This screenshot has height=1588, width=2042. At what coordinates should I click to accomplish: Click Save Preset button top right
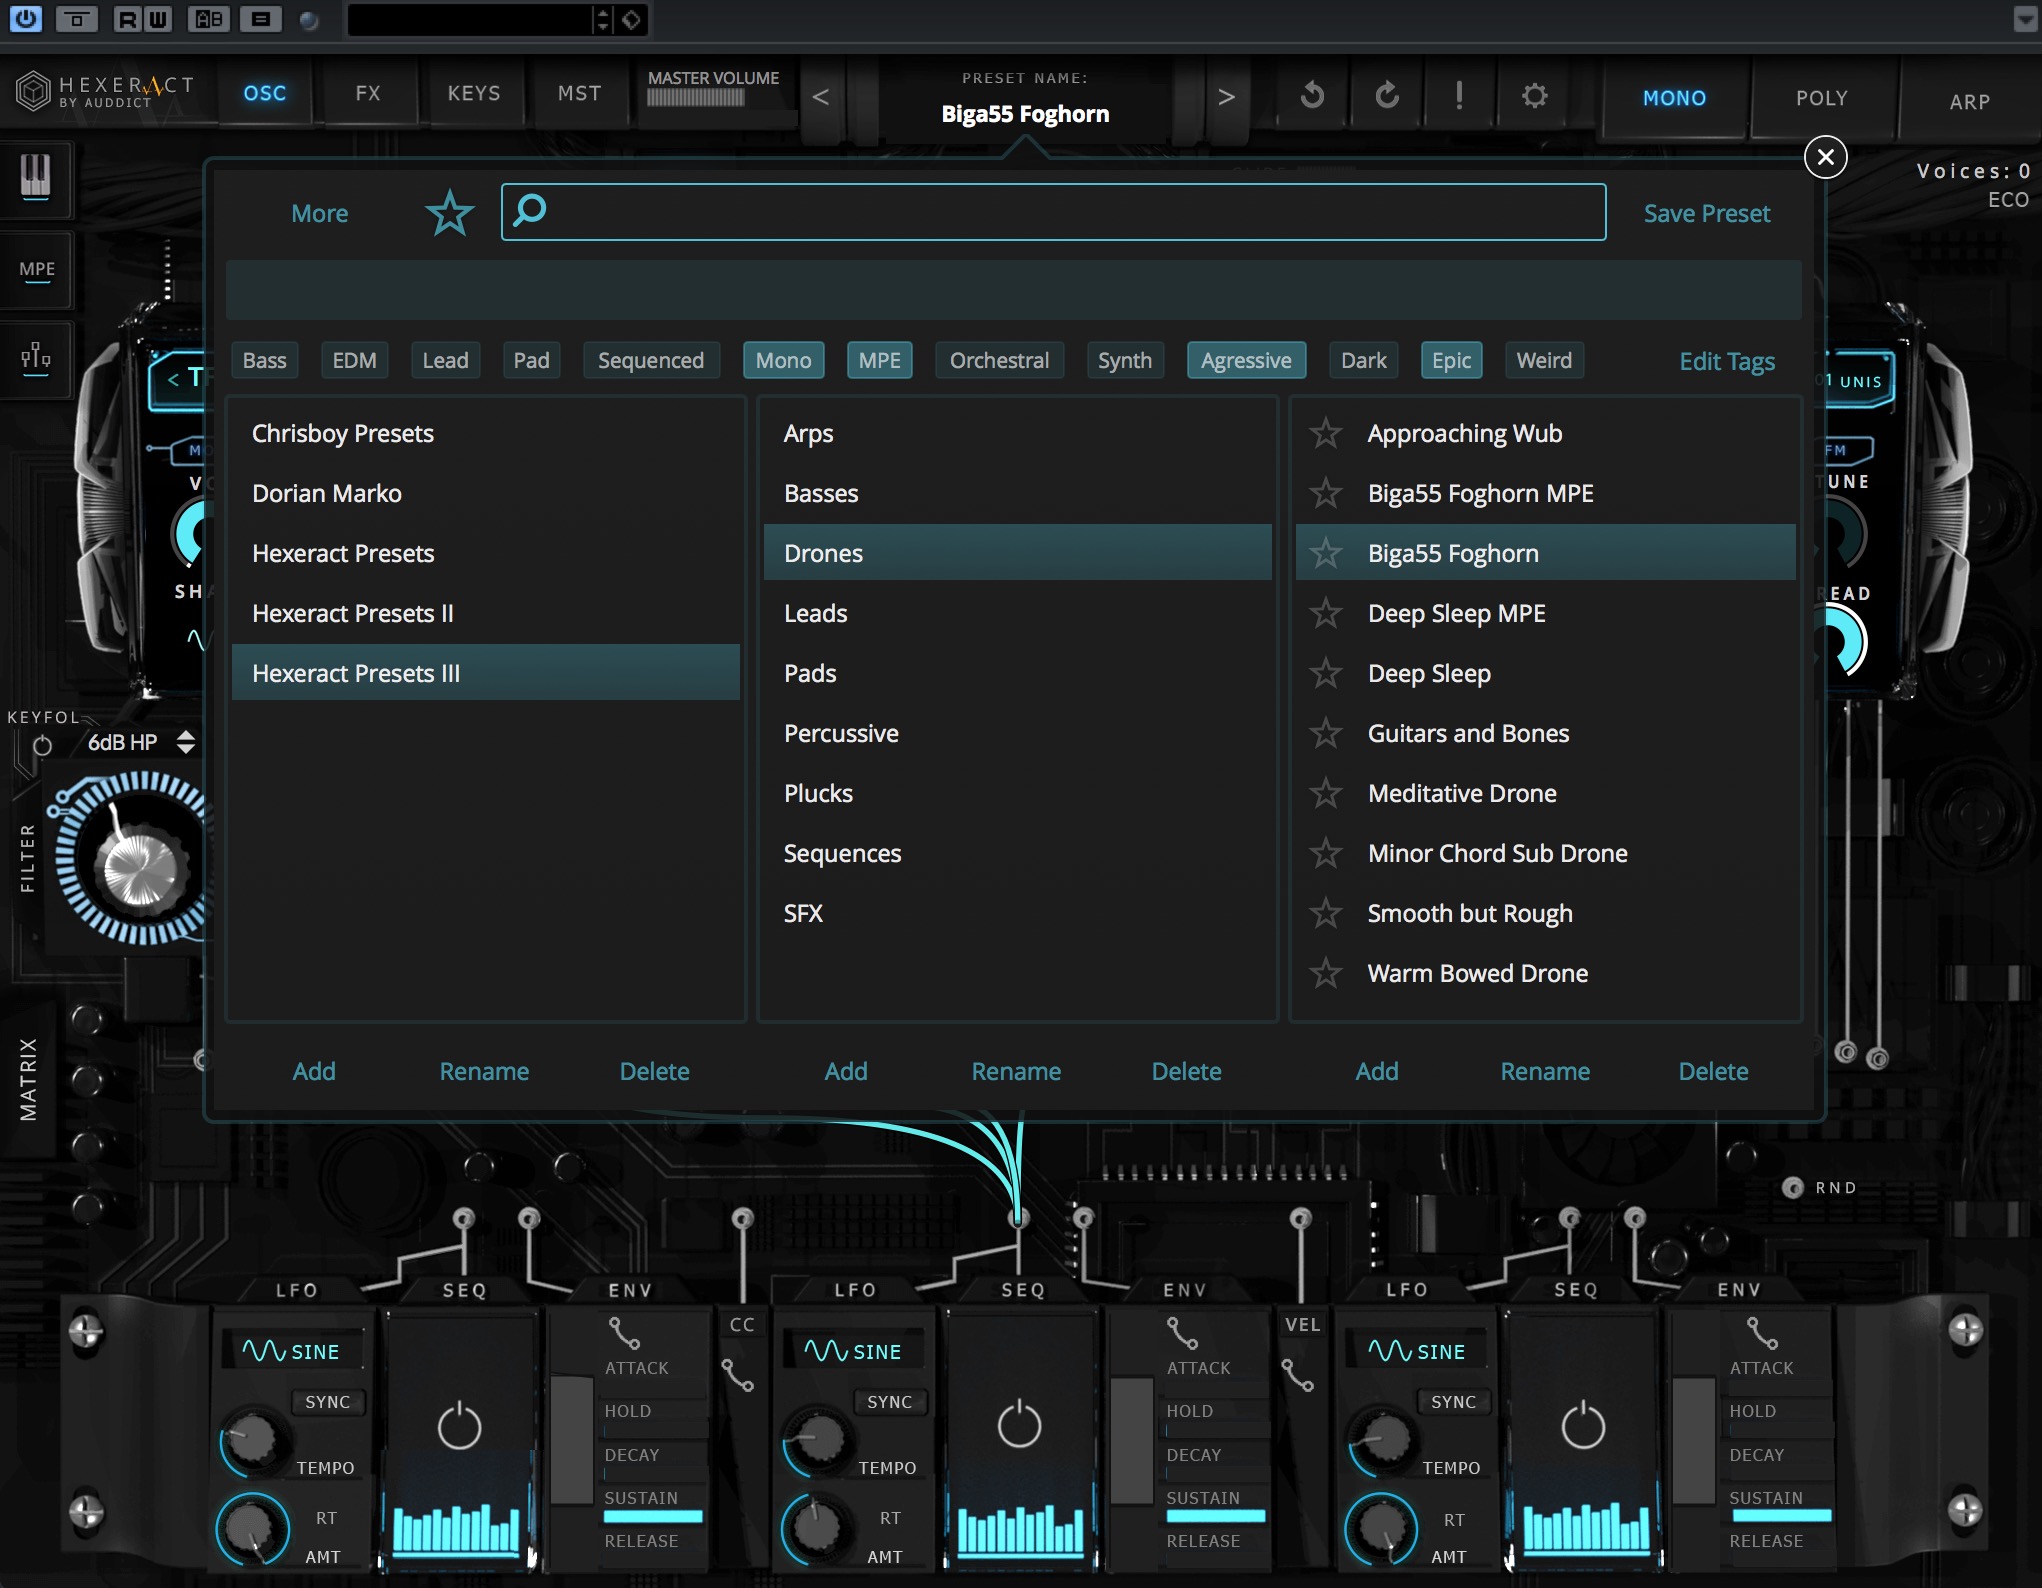[x=1707, y=212]
